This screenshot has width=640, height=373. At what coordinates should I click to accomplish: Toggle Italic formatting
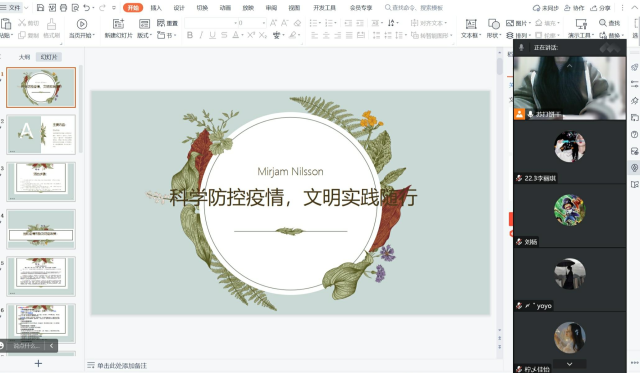[201, 35]
